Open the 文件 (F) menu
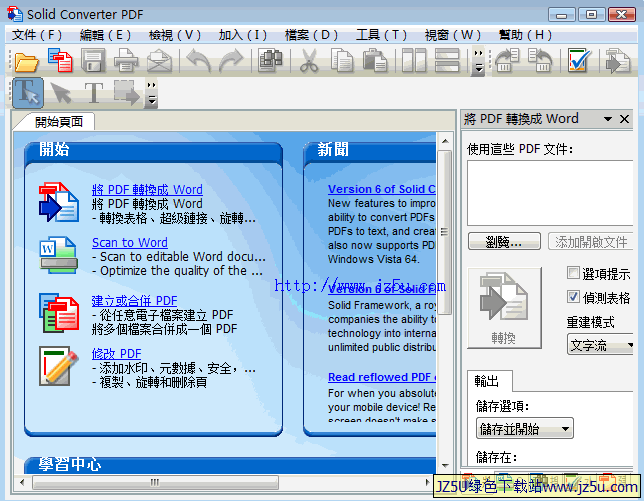 pos(37,35)
